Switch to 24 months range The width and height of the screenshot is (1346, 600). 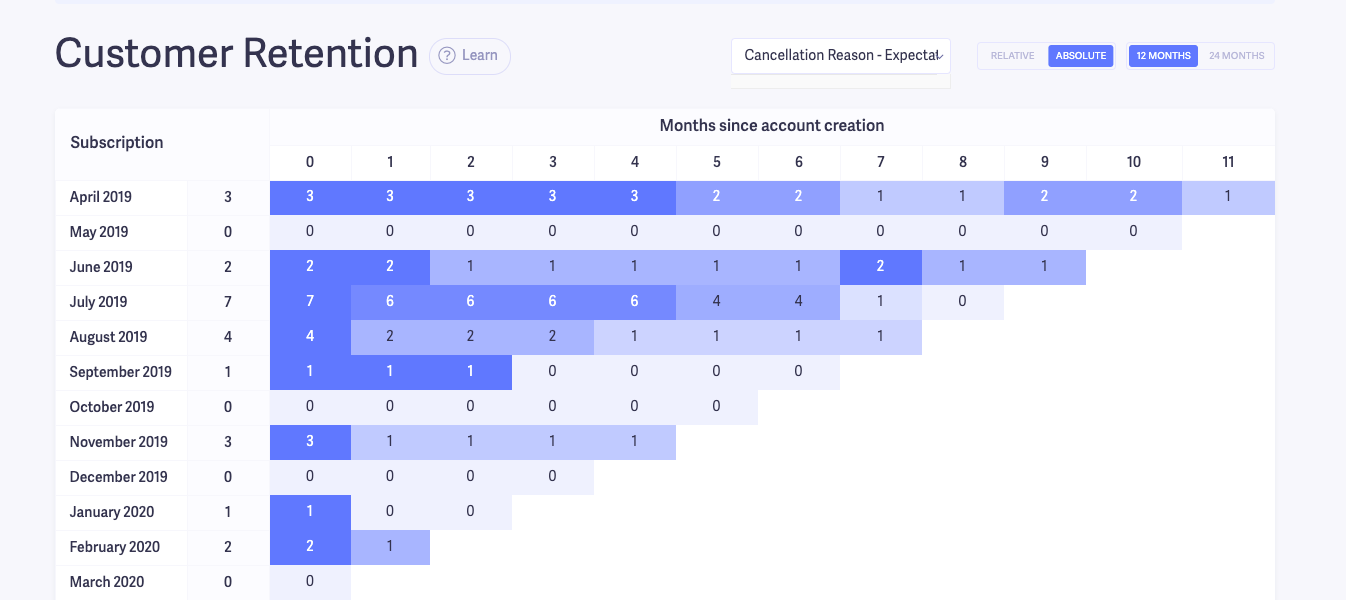pyautogui.click(x=1236, y=56)
